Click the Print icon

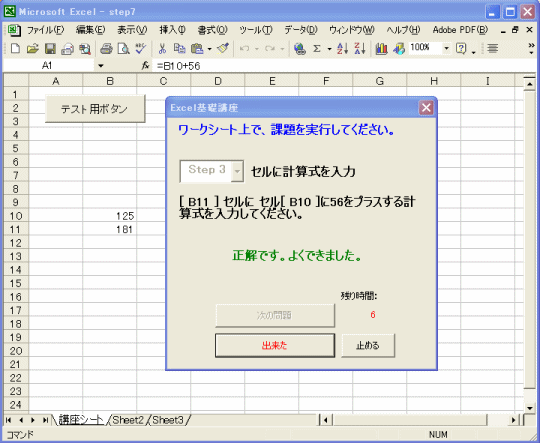pos(106,49)
